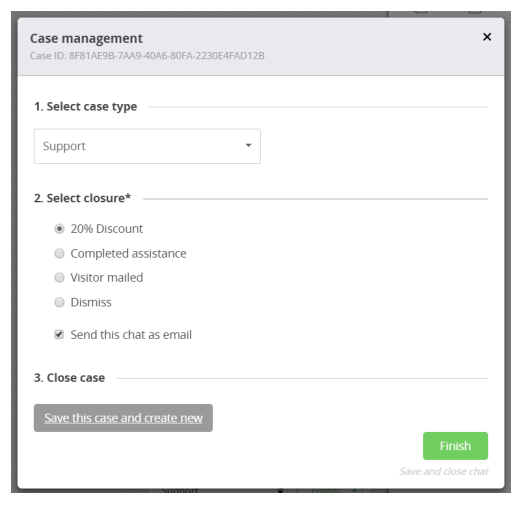Click the Case ID text in header

147,56
